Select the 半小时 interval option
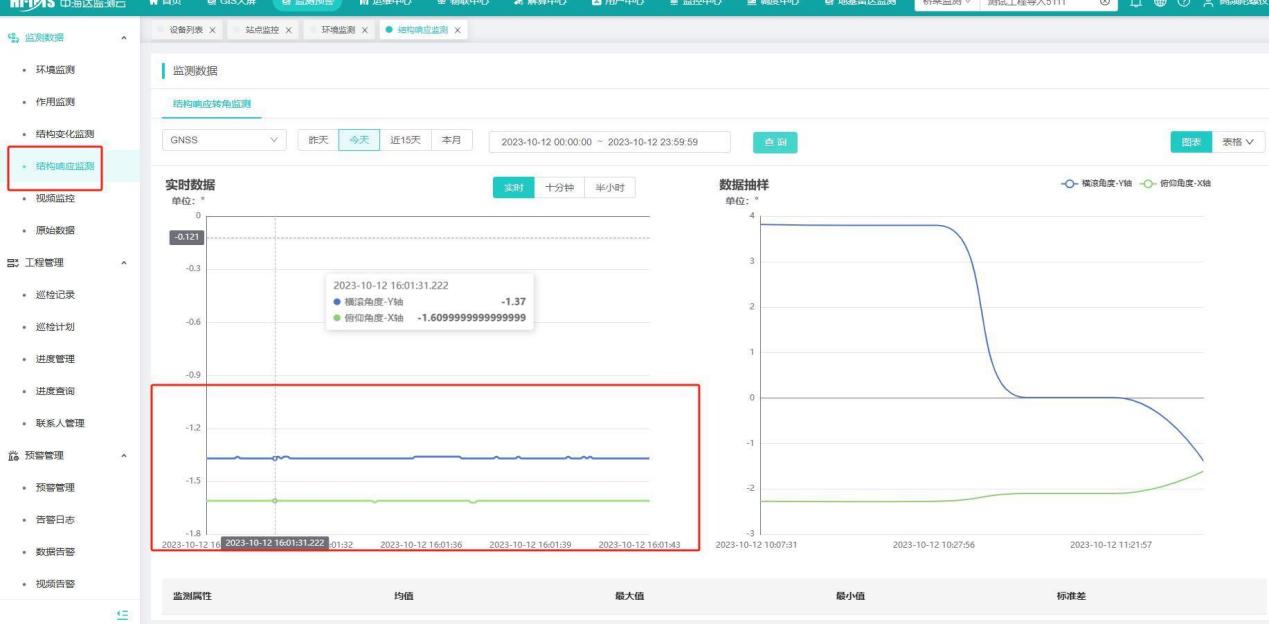 click(610, 188)
